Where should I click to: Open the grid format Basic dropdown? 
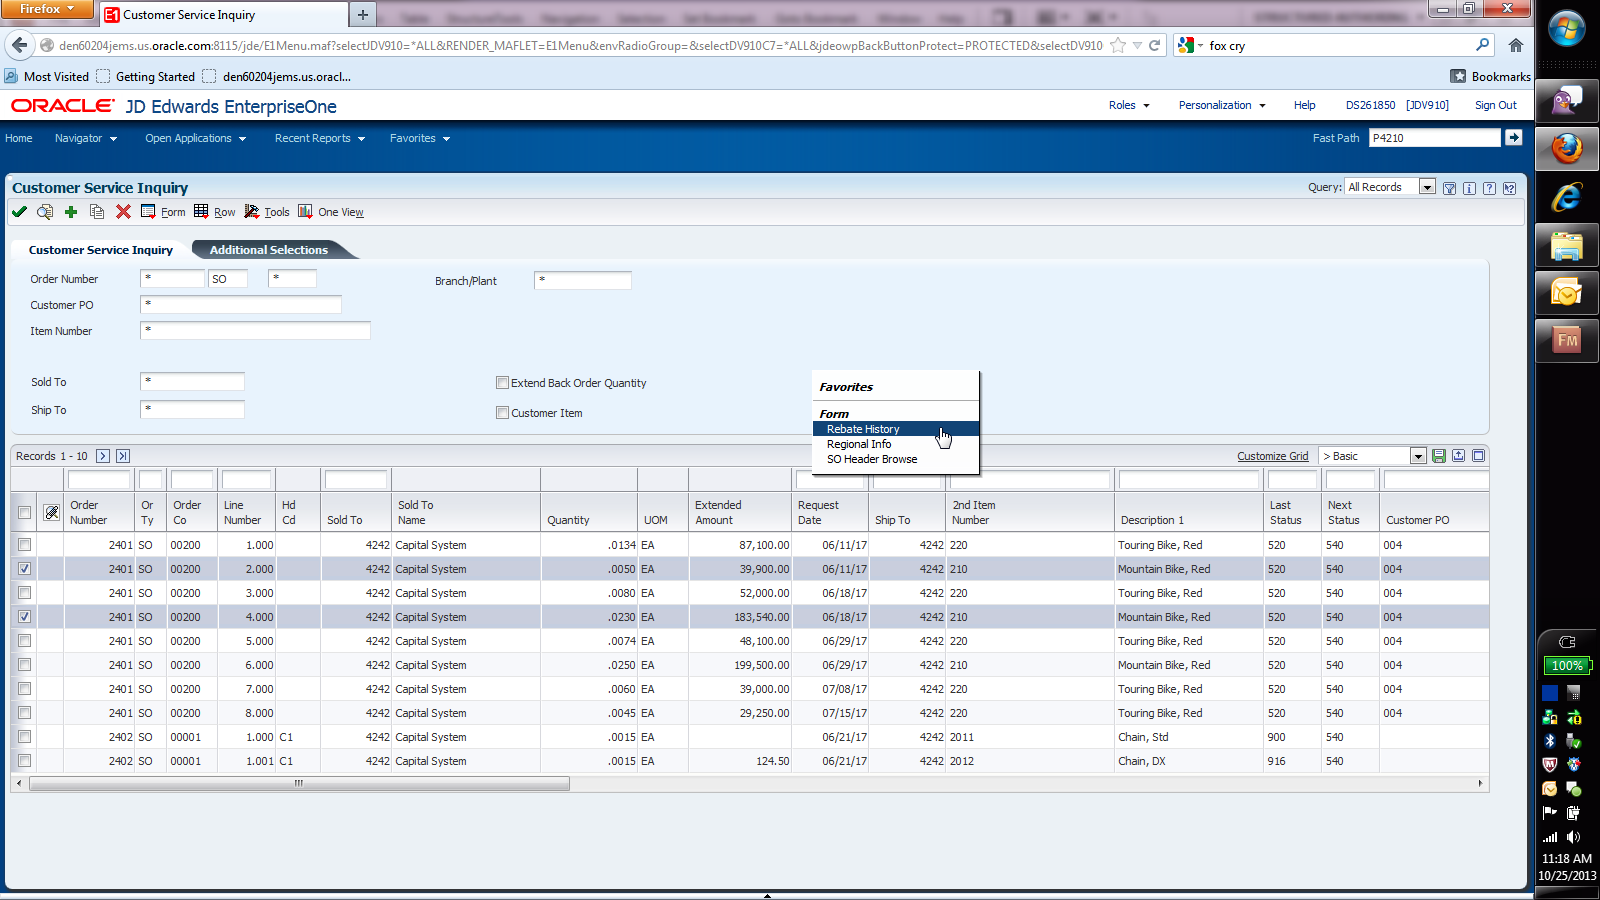coord(1417,456)
